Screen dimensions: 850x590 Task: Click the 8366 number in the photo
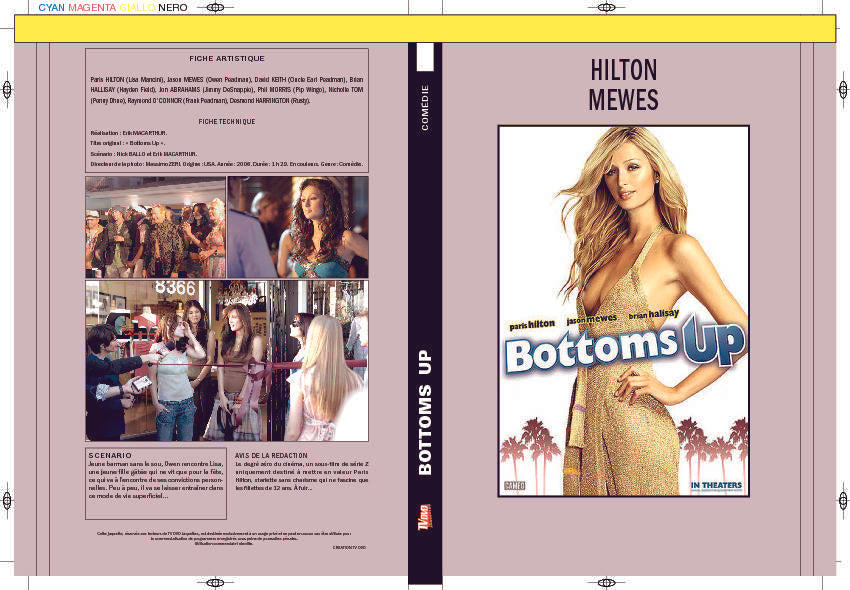pos(175,287)
